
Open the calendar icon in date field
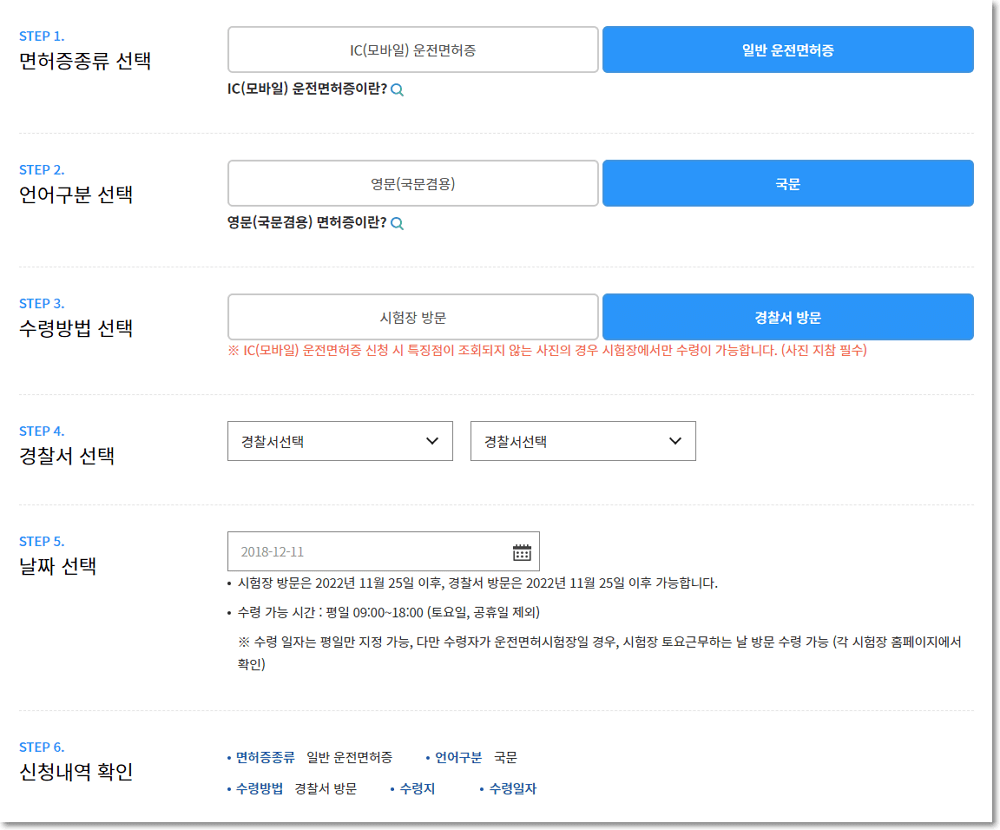coord(522,552)
